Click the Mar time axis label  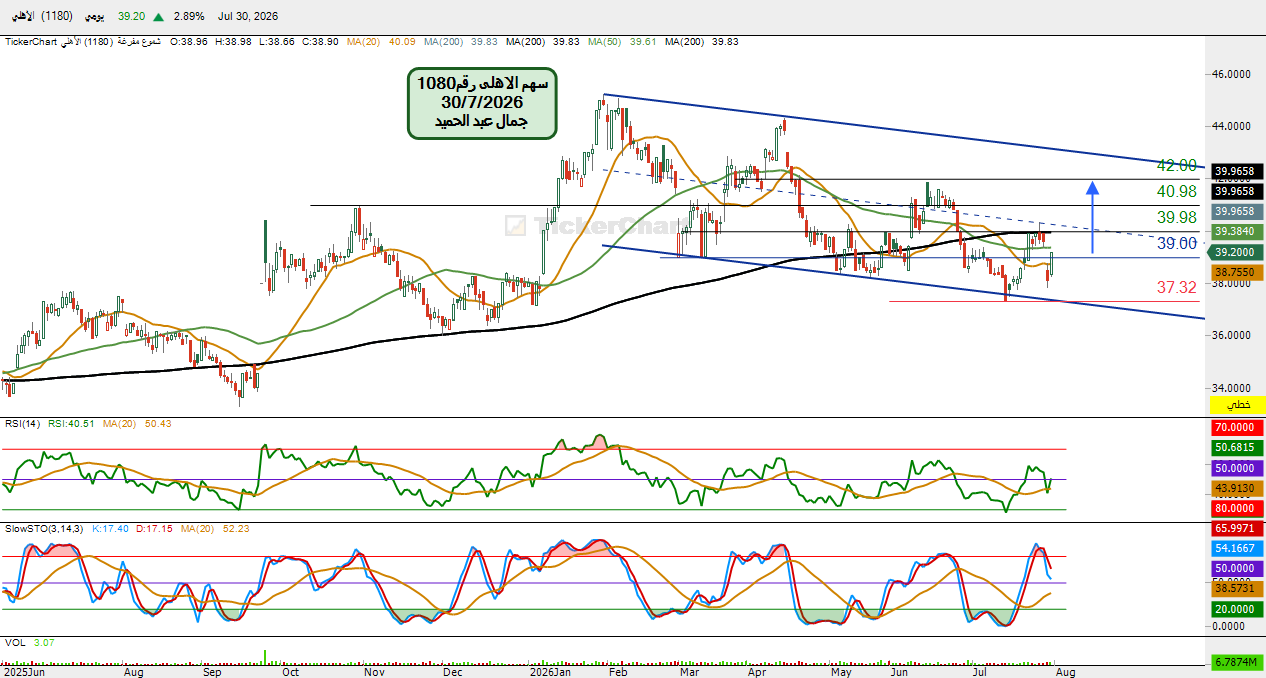689,673
